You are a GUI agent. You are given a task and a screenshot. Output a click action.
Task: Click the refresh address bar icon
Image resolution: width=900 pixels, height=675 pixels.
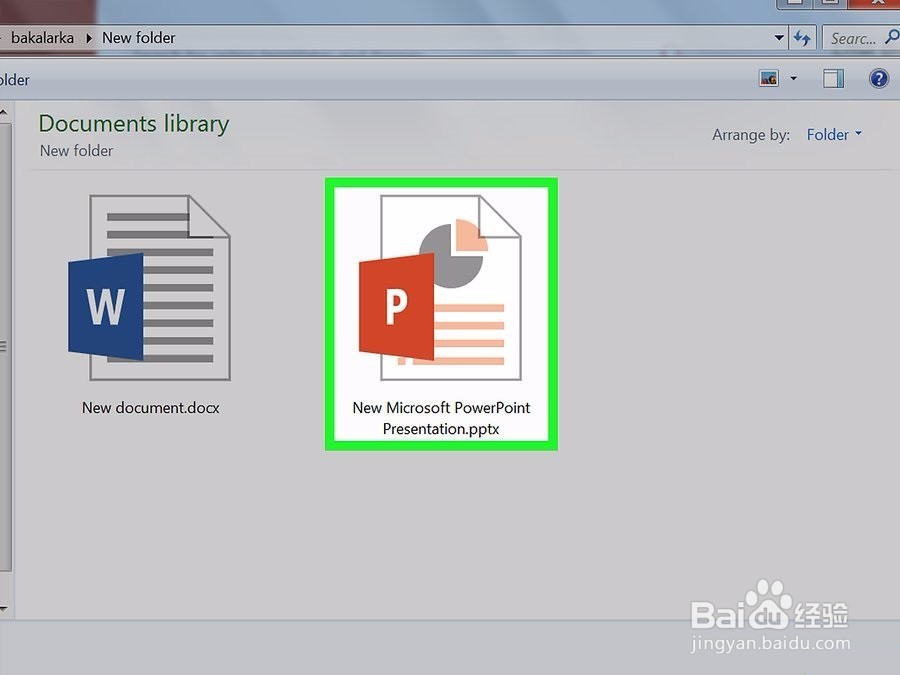tap(802, 38)
